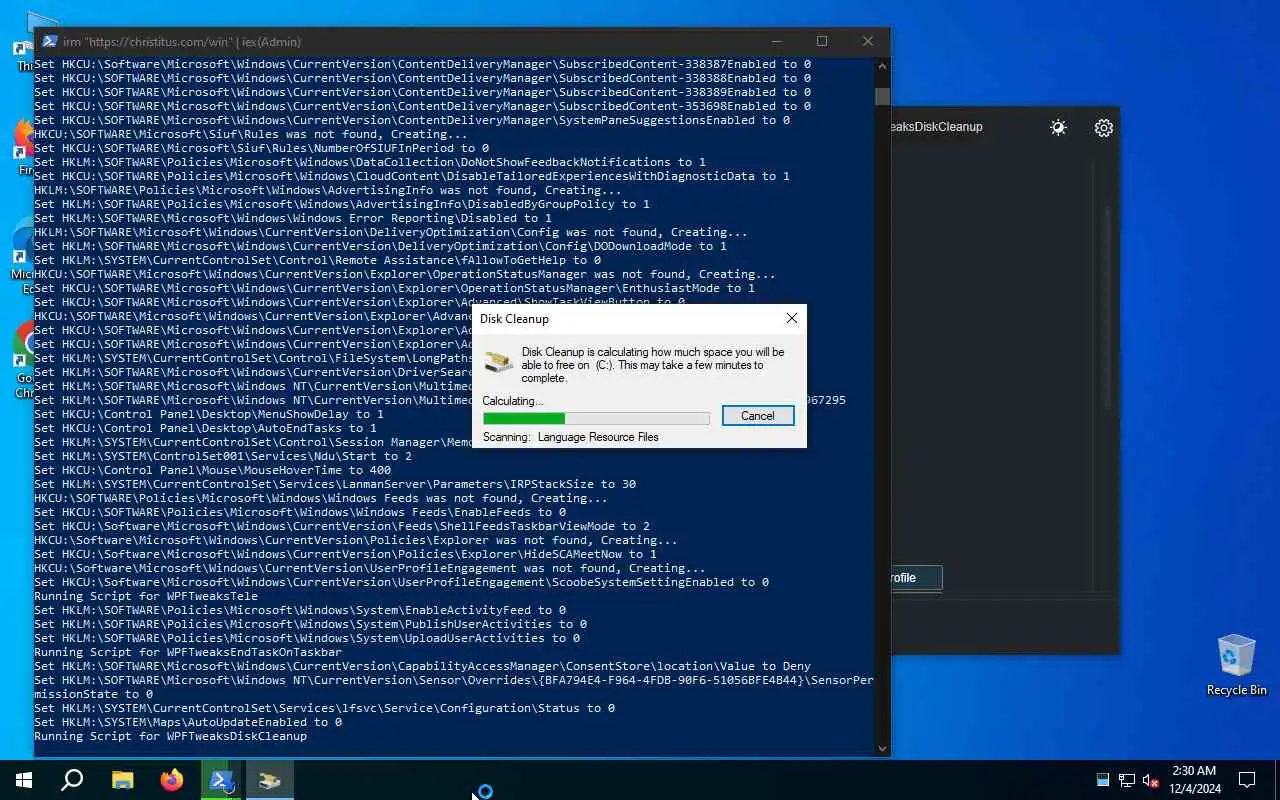Click the PowerShell scrollbar up arrow
The height and width of the screenshot is (800, 1280).
882,66
